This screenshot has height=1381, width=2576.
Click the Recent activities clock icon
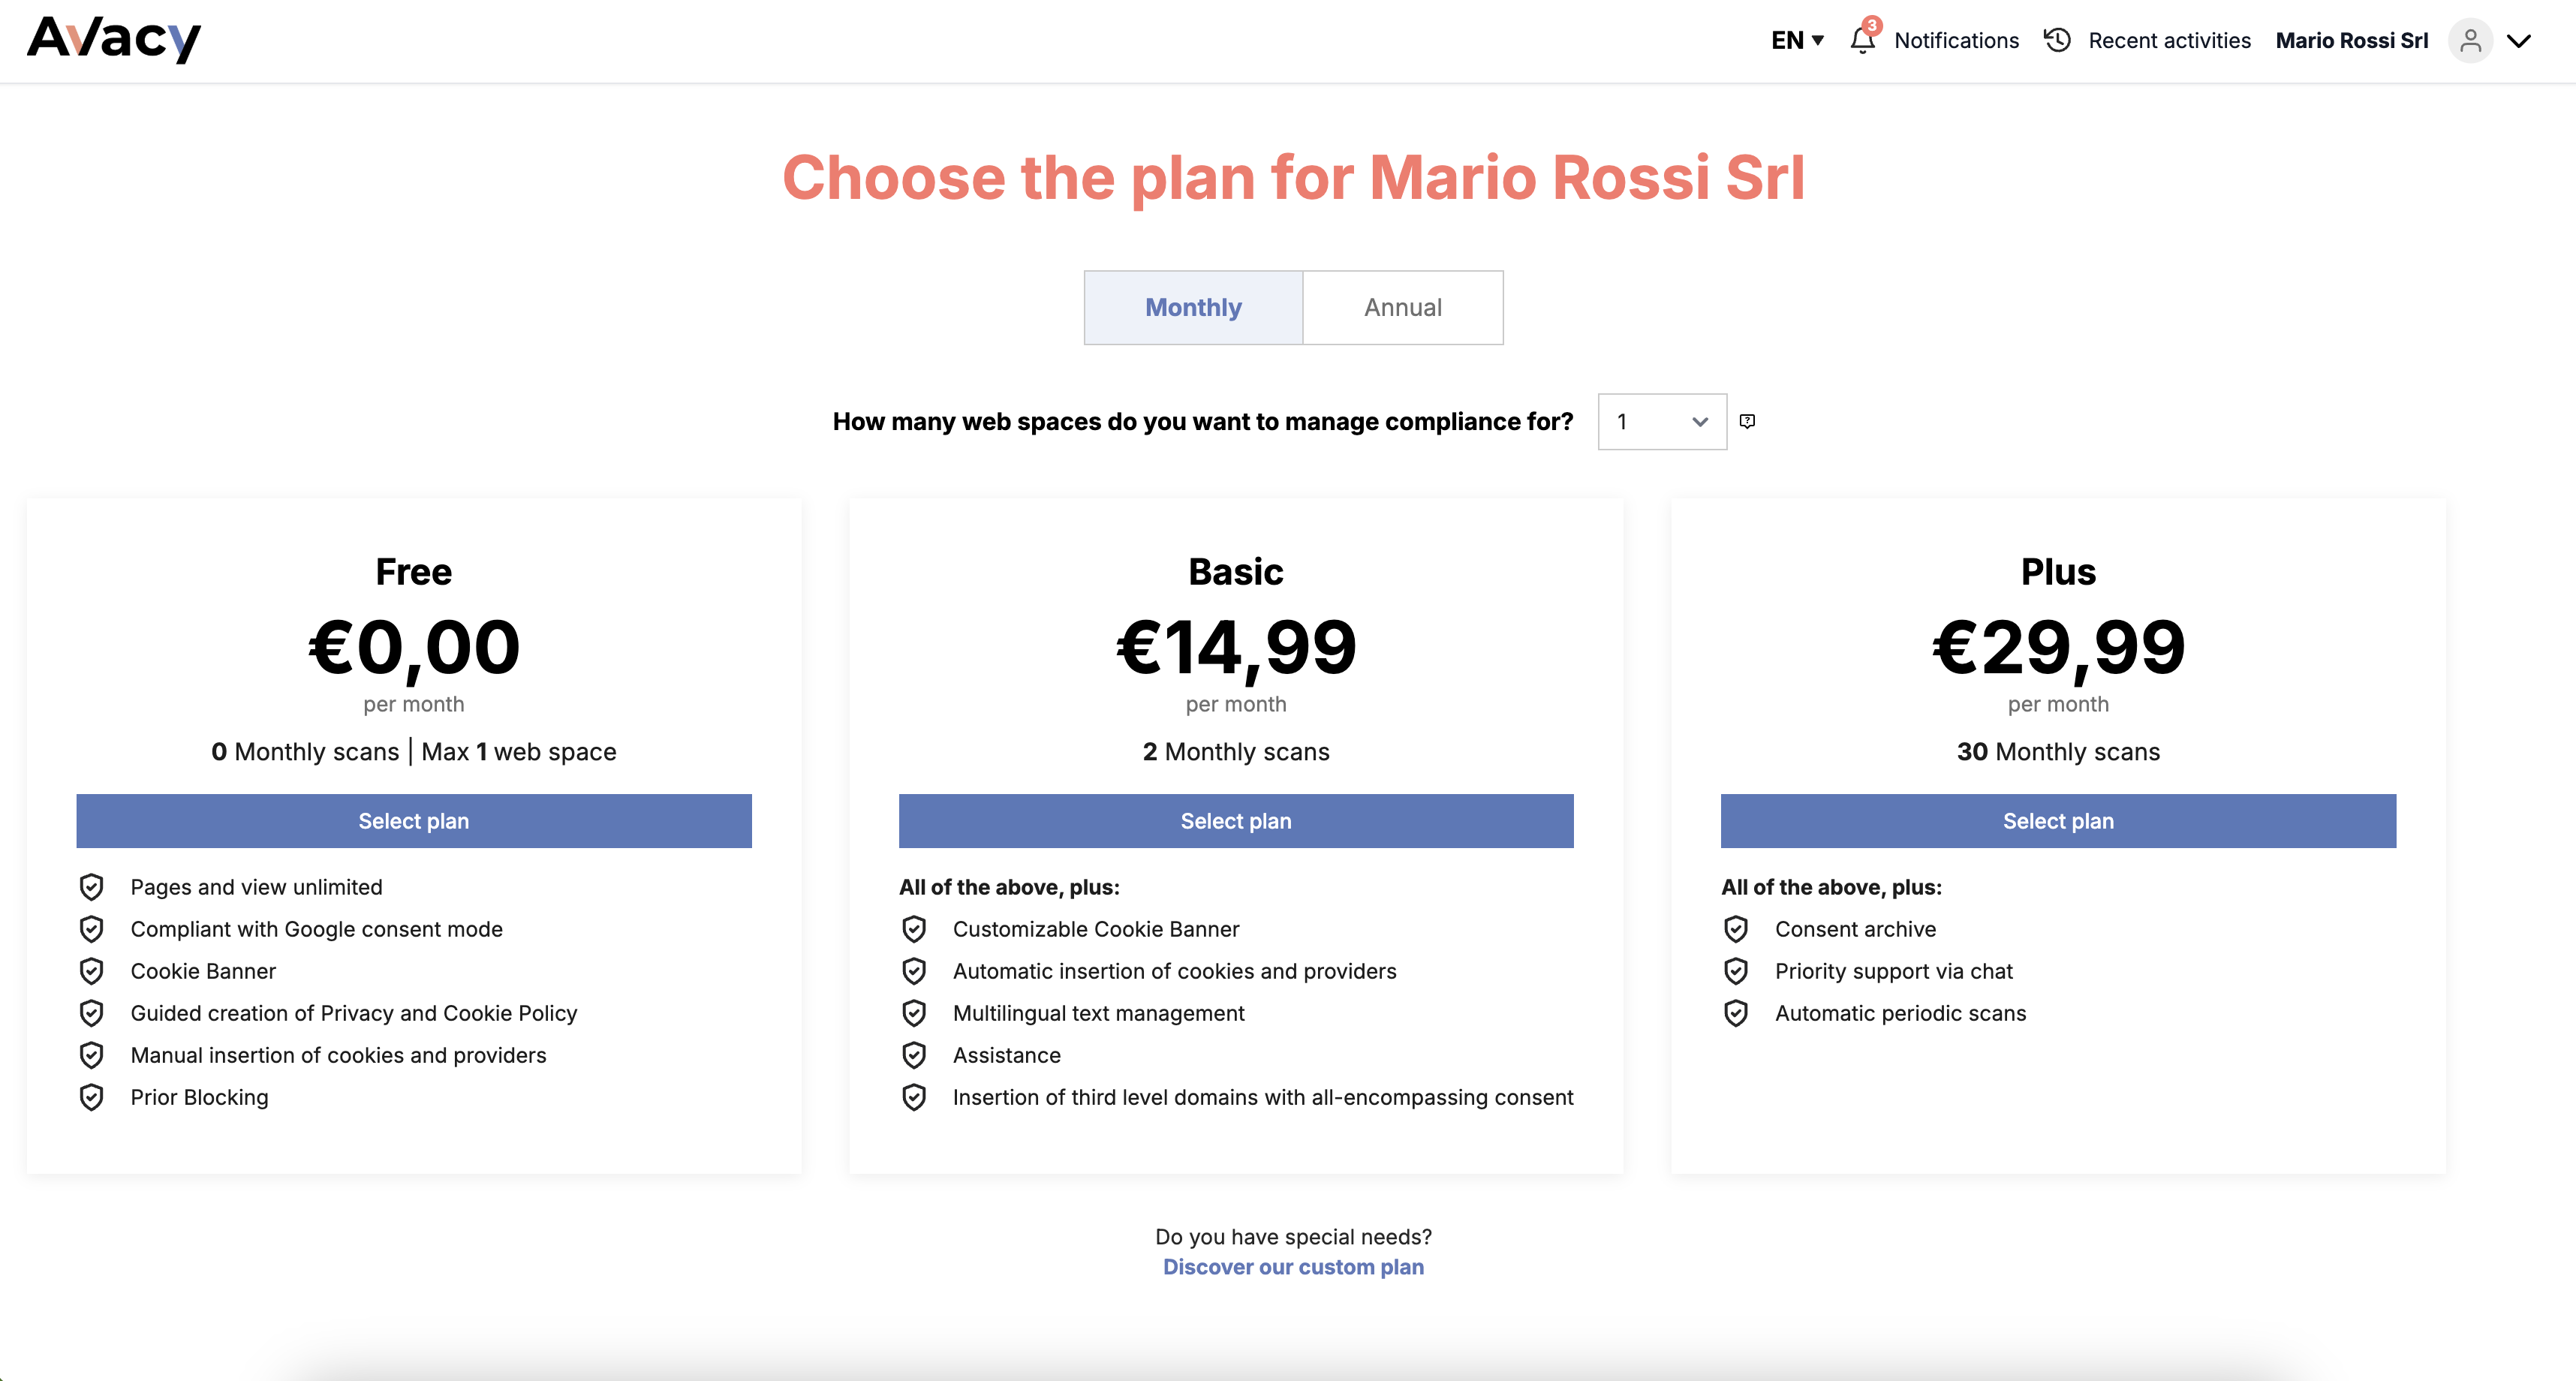click(x=2057, y=40)
